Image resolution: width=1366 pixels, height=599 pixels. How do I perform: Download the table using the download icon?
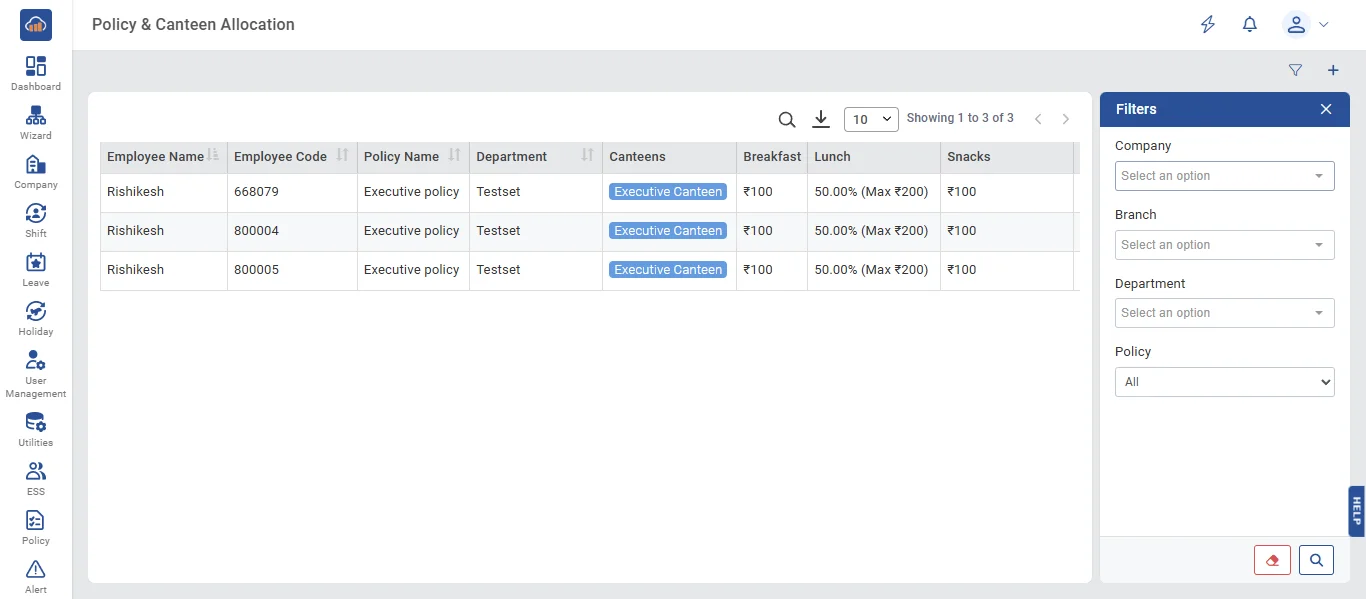pos(821,119)
